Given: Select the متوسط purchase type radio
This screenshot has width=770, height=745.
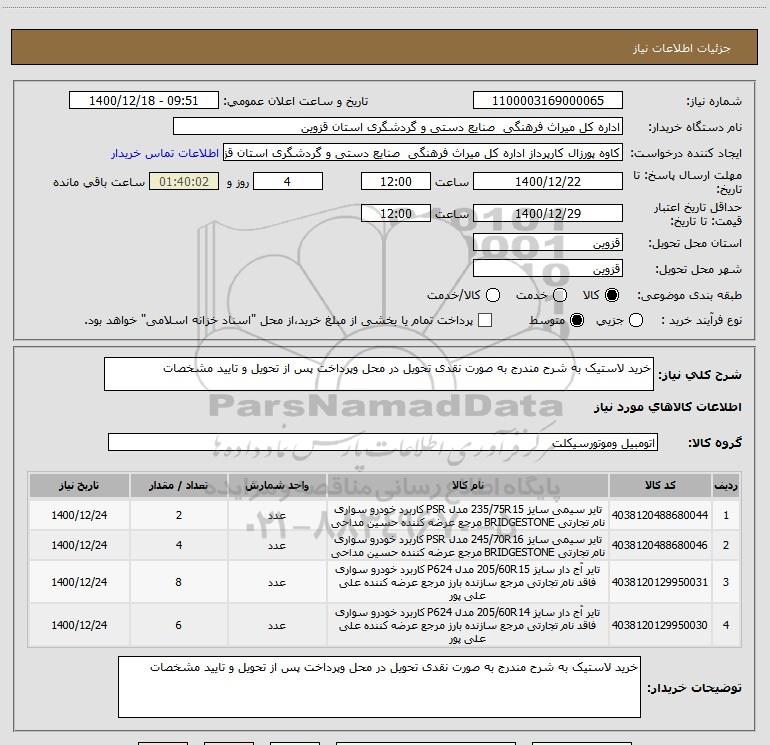Looking at the screenshot, I should [x=577, y=320].
